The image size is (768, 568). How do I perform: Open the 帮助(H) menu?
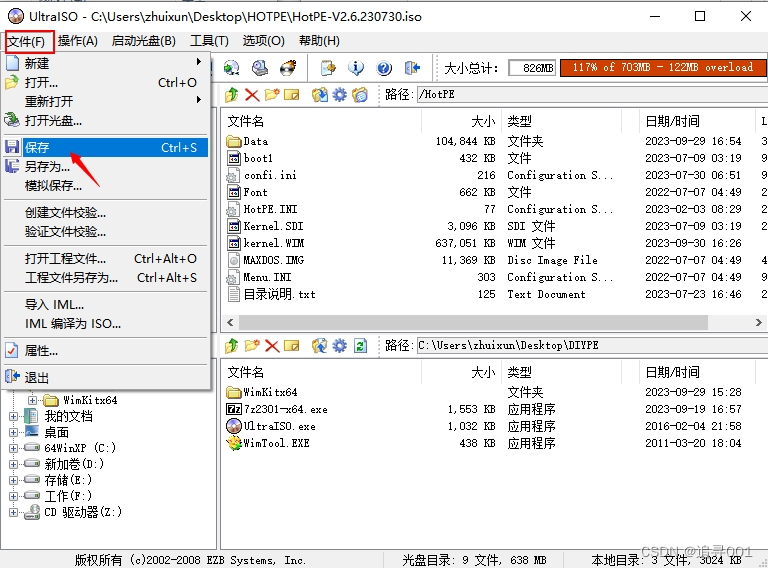tap(319, 41)
